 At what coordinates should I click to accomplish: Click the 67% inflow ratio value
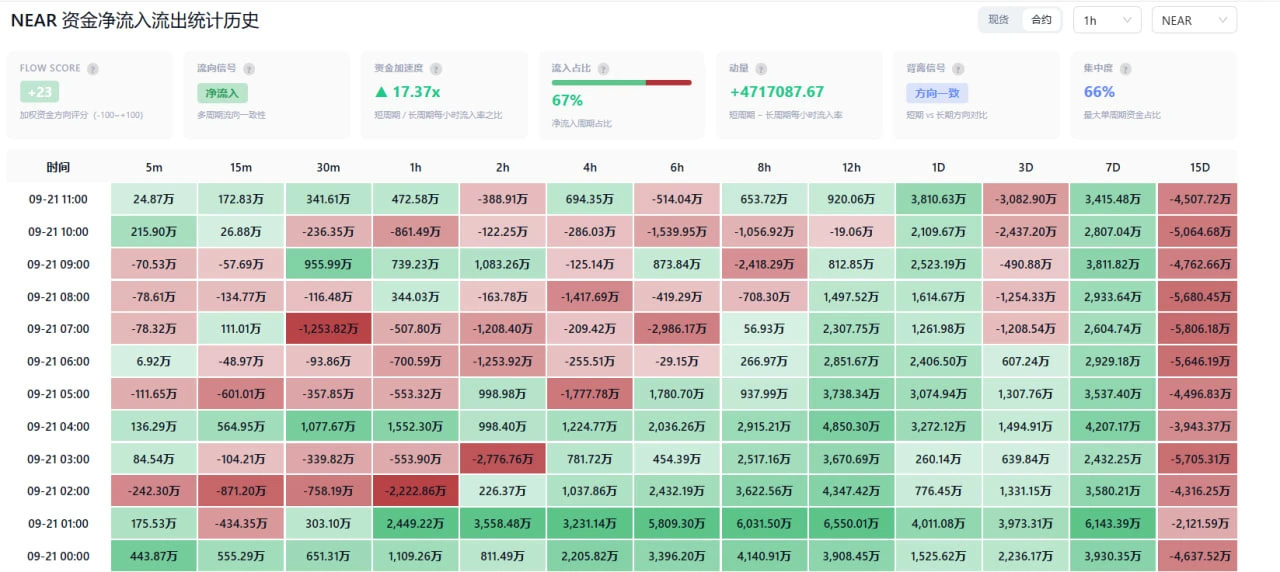(x=567, y=100)
